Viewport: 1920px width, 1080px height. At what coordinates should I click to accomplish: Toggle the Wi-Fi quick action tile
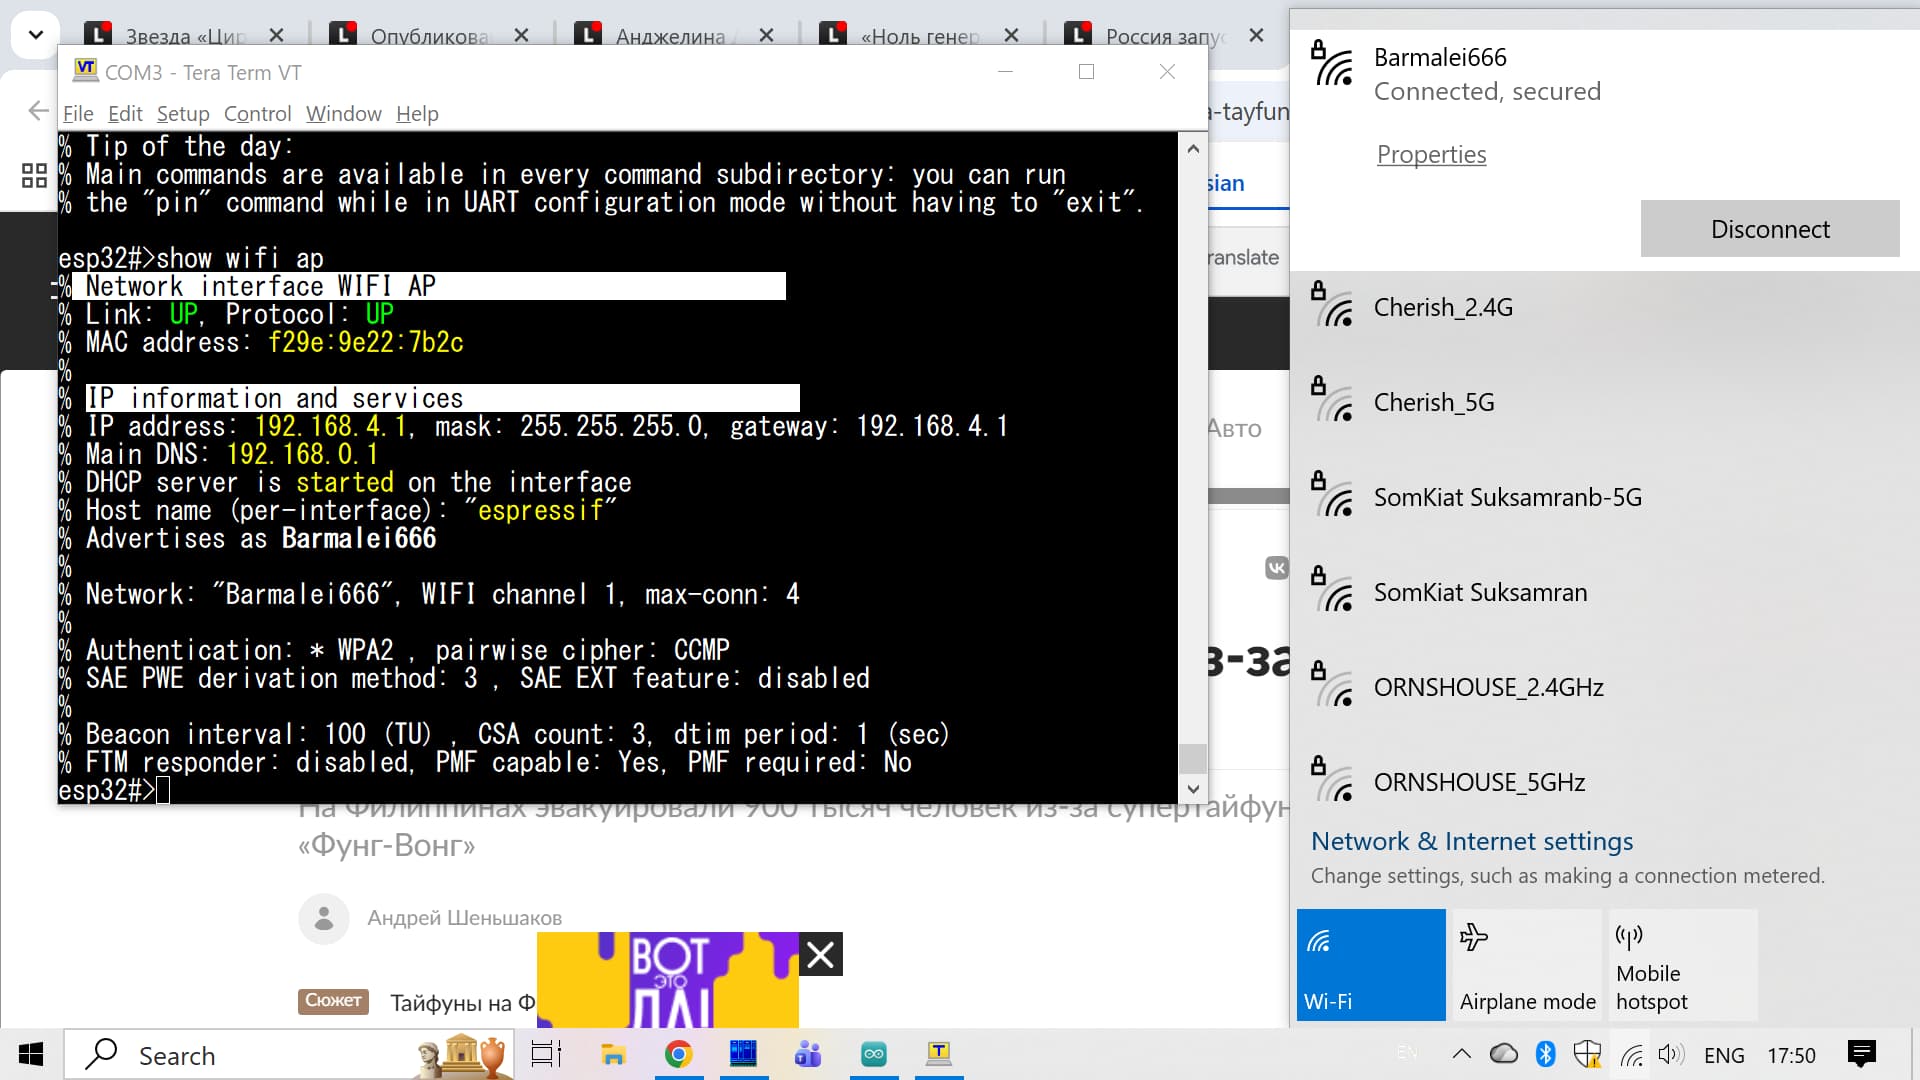click(1370, 964)
